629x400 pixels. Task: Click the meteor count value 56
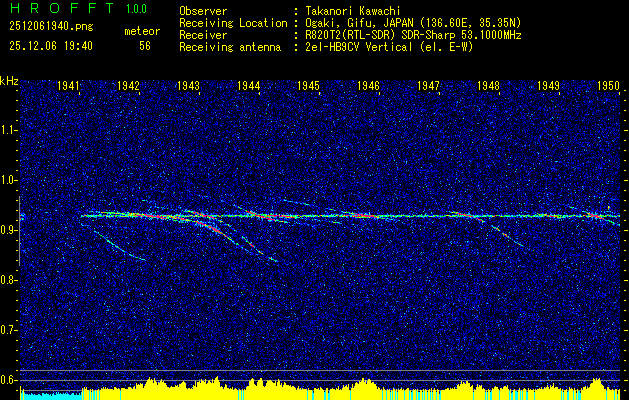point(145,46)
